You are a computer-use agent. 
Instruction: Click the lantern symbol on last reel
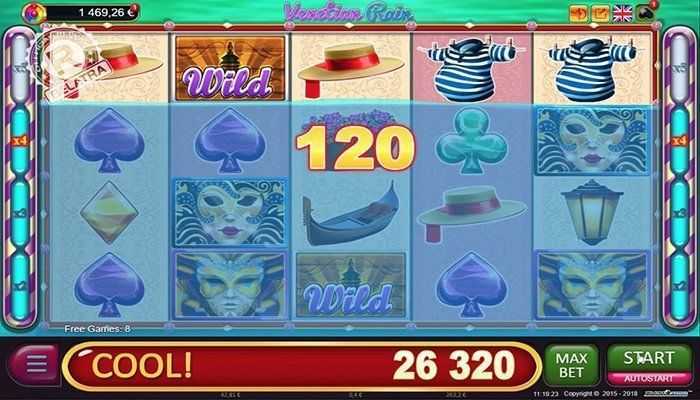point(592,212)
